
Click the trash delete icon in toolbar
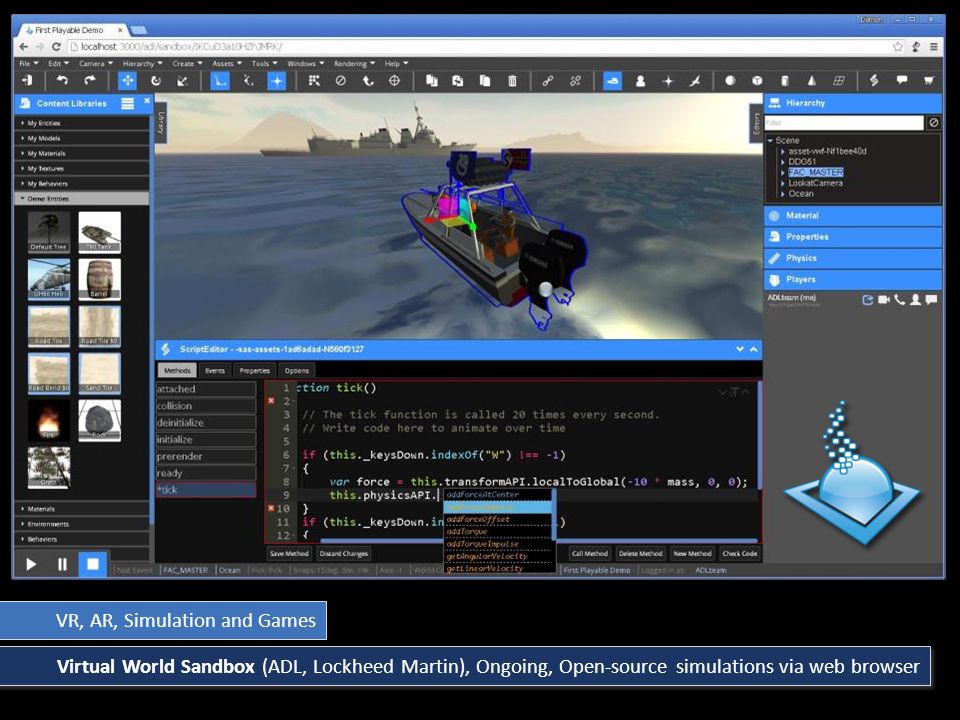[x=512, y=81]
